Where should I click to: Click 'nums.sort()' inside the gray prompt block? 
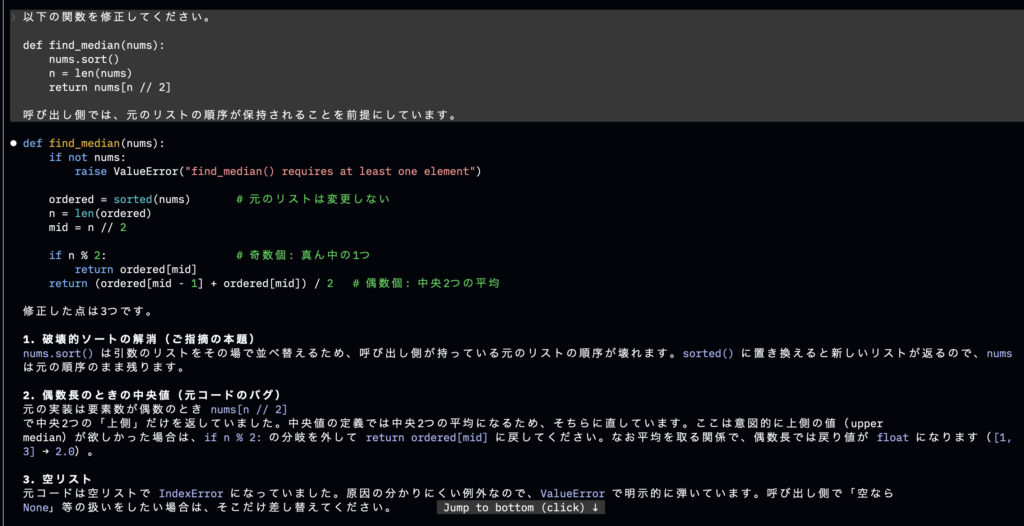tap(84, 59)
